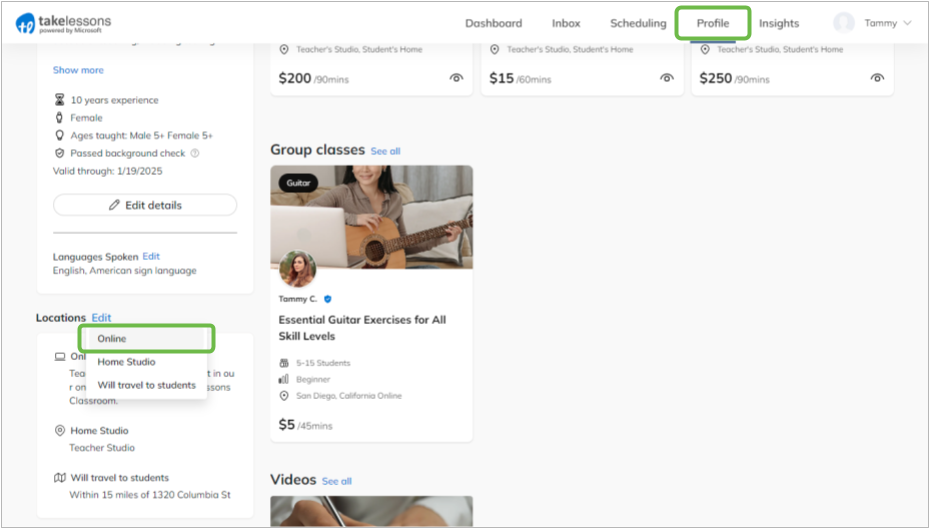Viewport: 930px width, 529px height.
Task: Click Edit next to Locations
Action: pos(101,318)
